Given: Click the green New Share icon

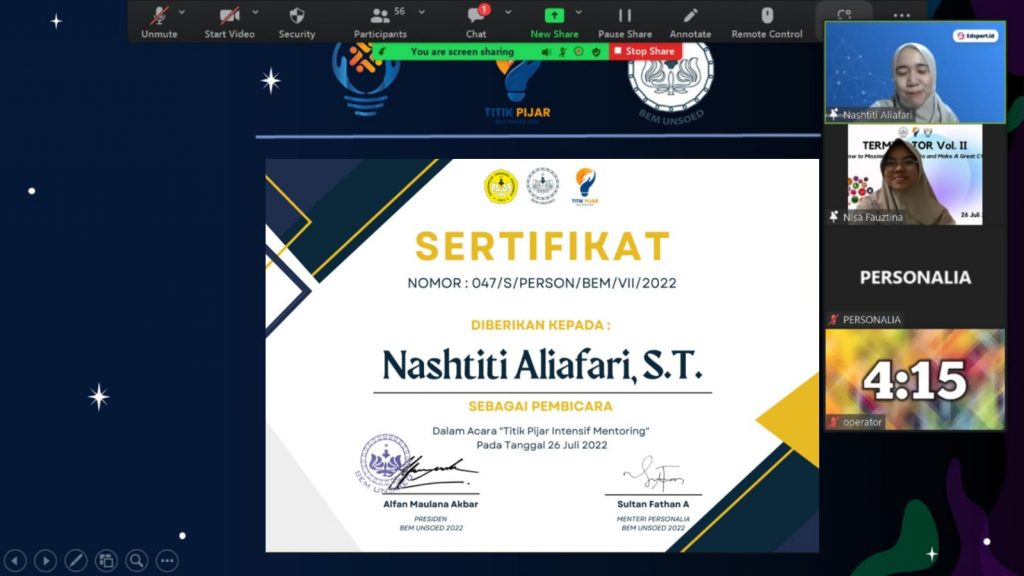Looking at the screenshot, I should click(x=554, y=17).
